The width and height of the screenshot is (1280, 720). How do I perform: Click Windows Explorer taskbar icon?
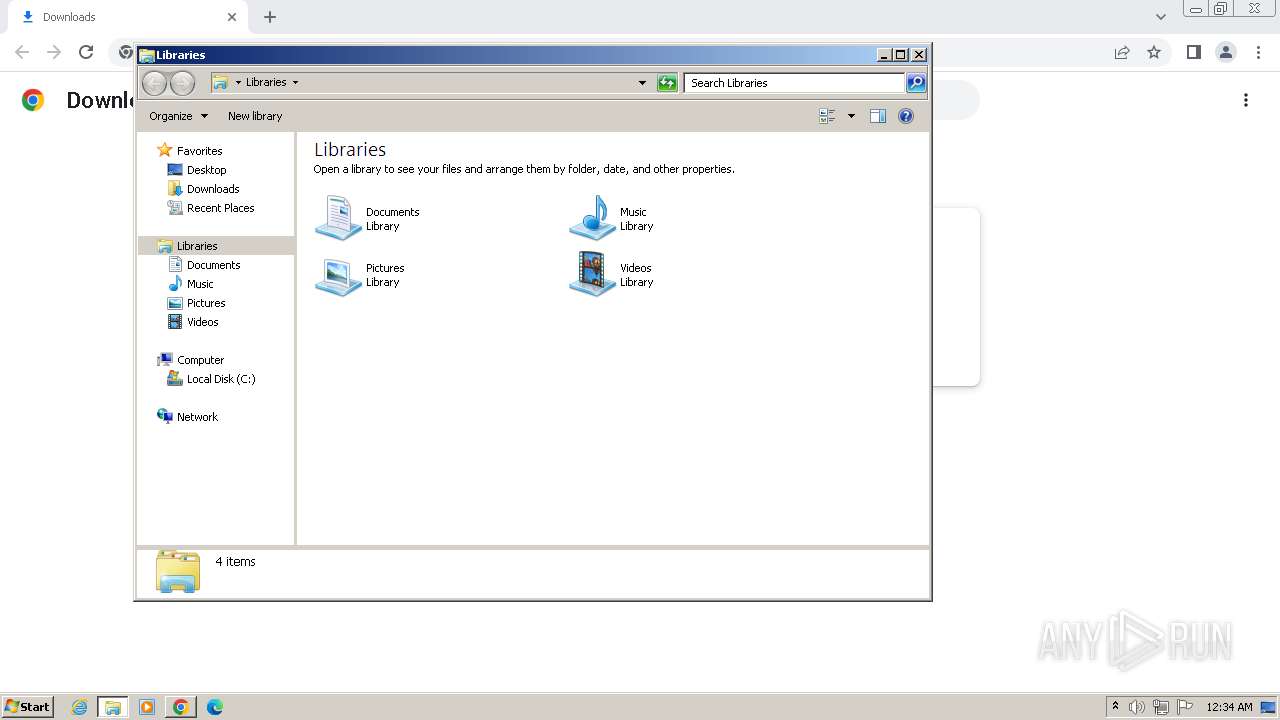(x=113, y=707)
